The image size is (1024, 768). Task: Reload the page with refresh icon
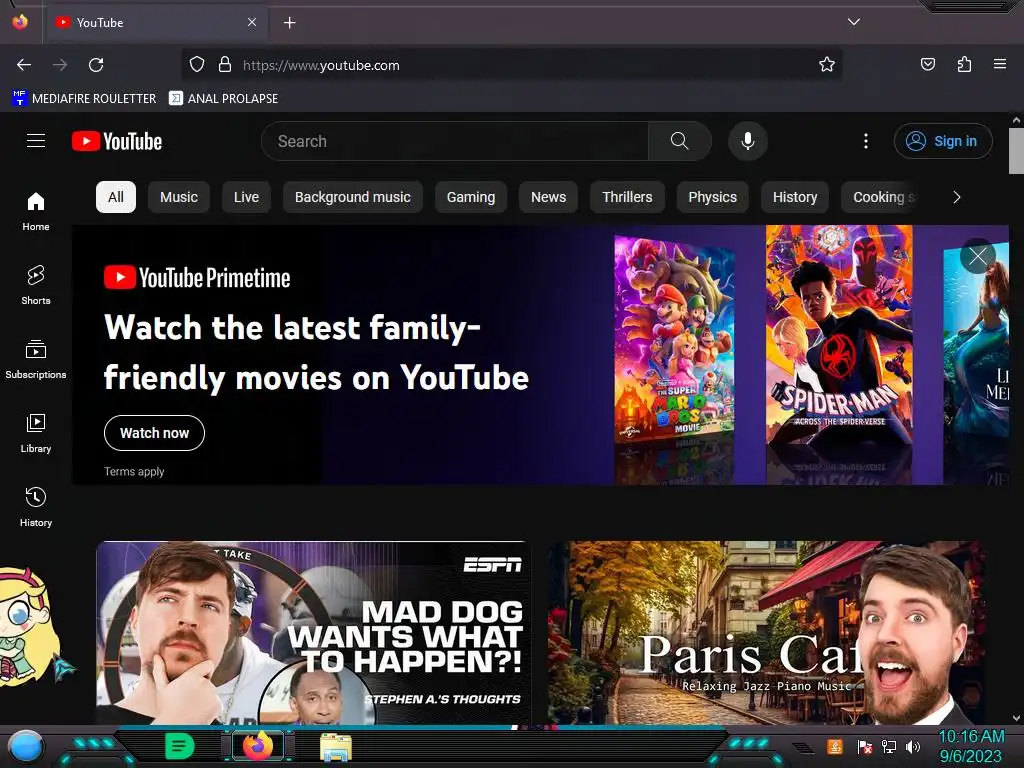96,65
